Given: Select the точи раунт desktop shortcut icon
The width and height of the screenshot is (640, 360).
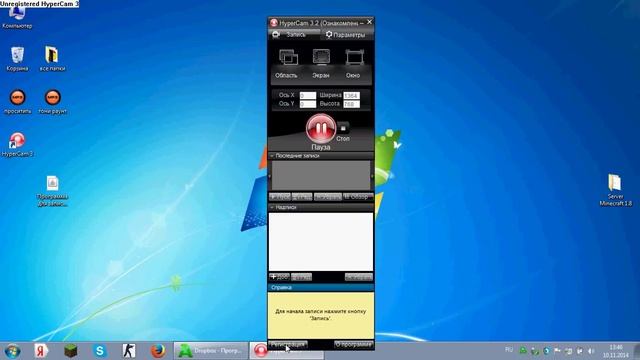Looking at the screenshot, I should click(x=52, y=102).
